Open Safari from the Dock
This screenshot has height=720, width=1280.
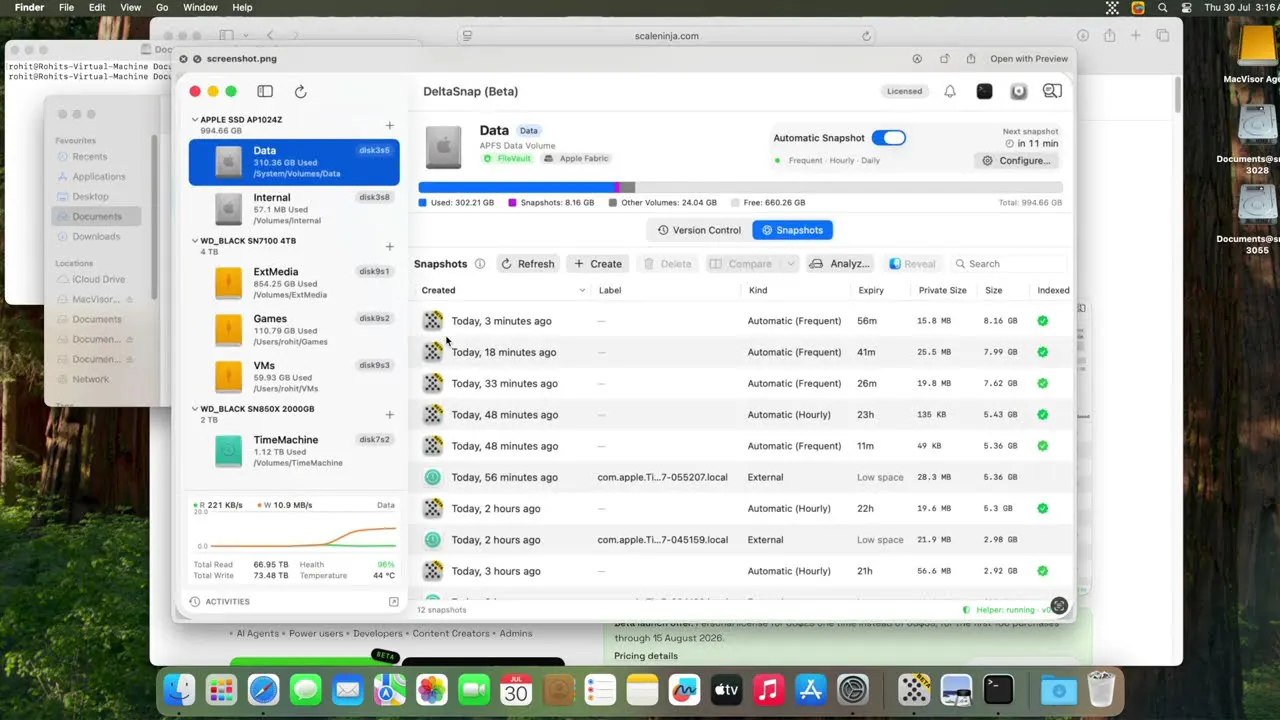click(x=264, y=689)
